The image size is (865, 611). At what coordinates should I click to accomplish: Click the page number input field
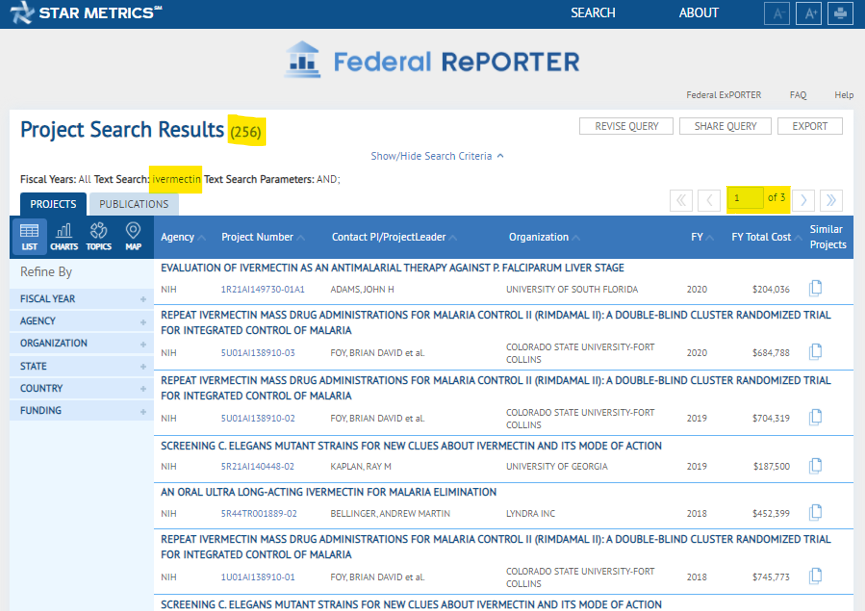(x=745, y=198)
